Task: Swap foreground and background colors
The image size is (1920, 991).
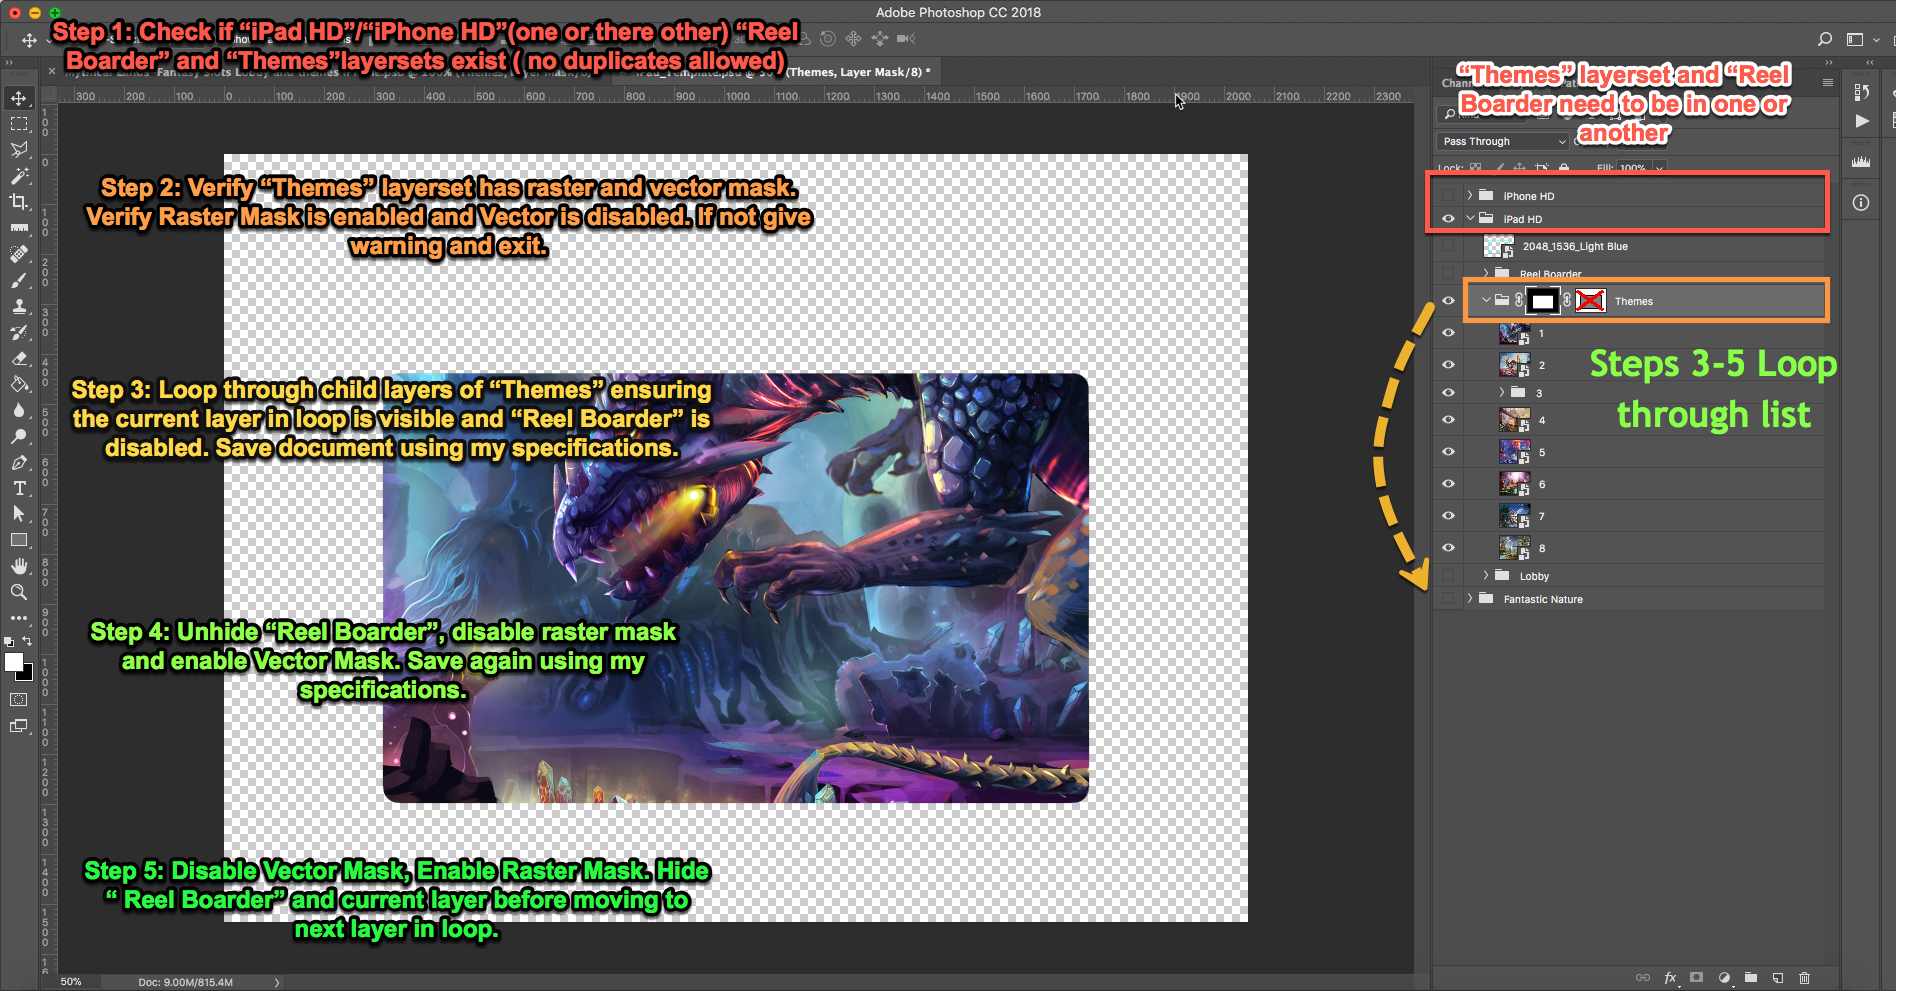Action: [x=27, y=641]
